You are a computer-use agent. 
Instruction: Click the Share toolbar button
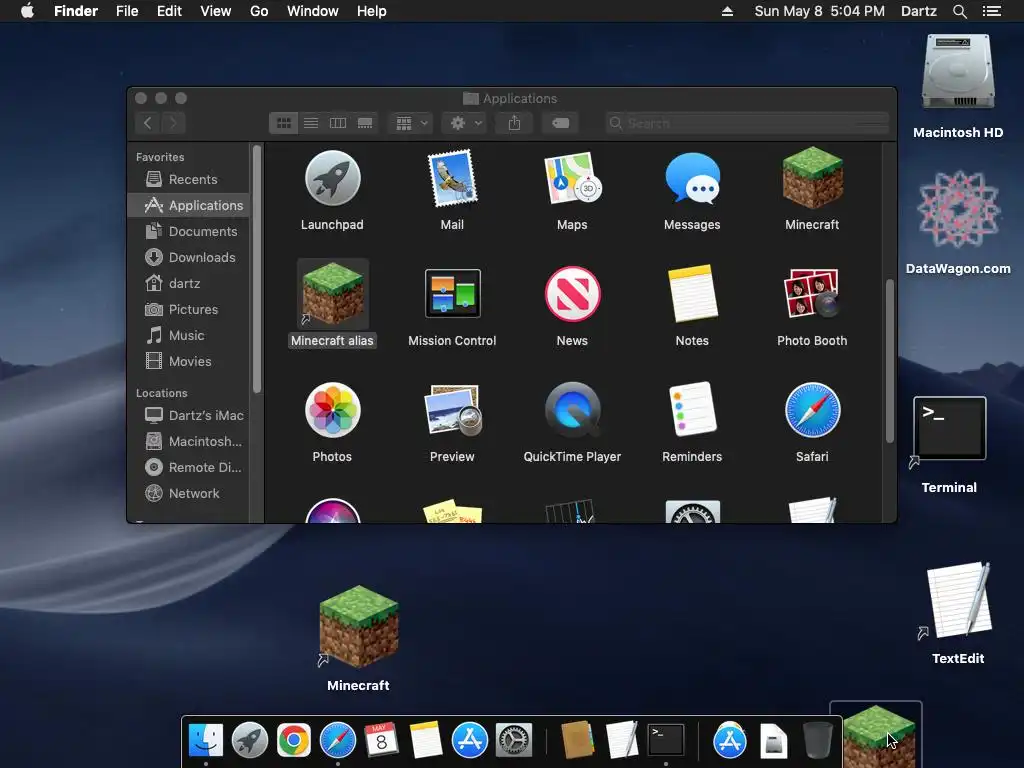(515, 123)
